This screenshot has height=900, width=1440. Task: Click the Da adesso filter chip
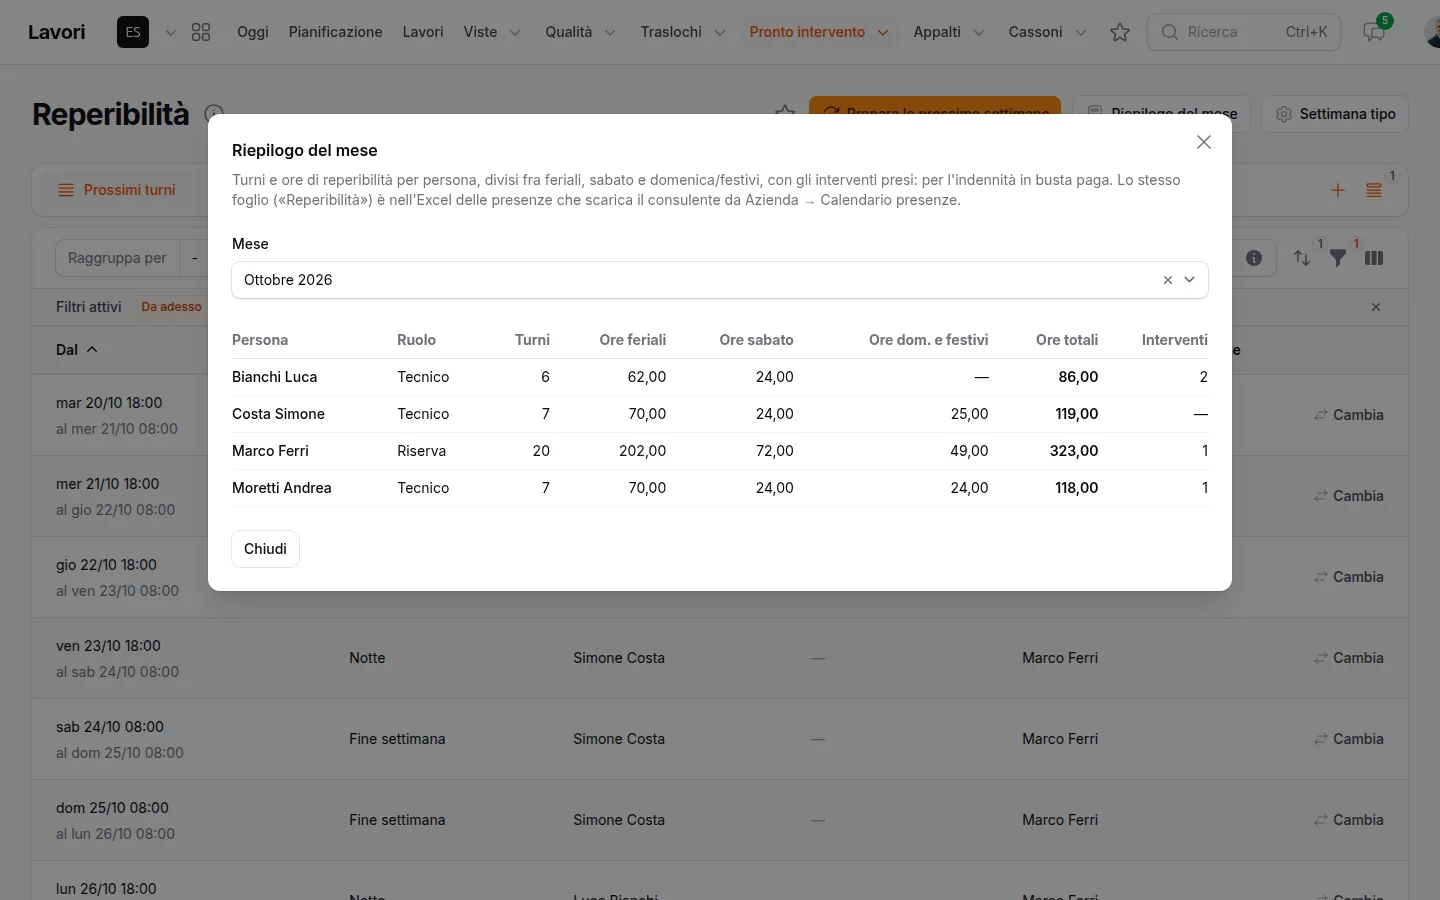pyautogui.click(x=171, y=307)
